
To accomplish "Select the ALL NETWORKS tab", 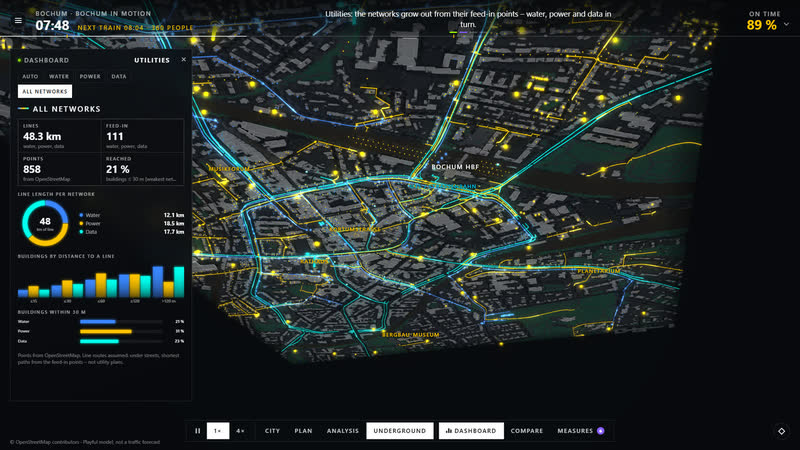I will click(45, 91).
